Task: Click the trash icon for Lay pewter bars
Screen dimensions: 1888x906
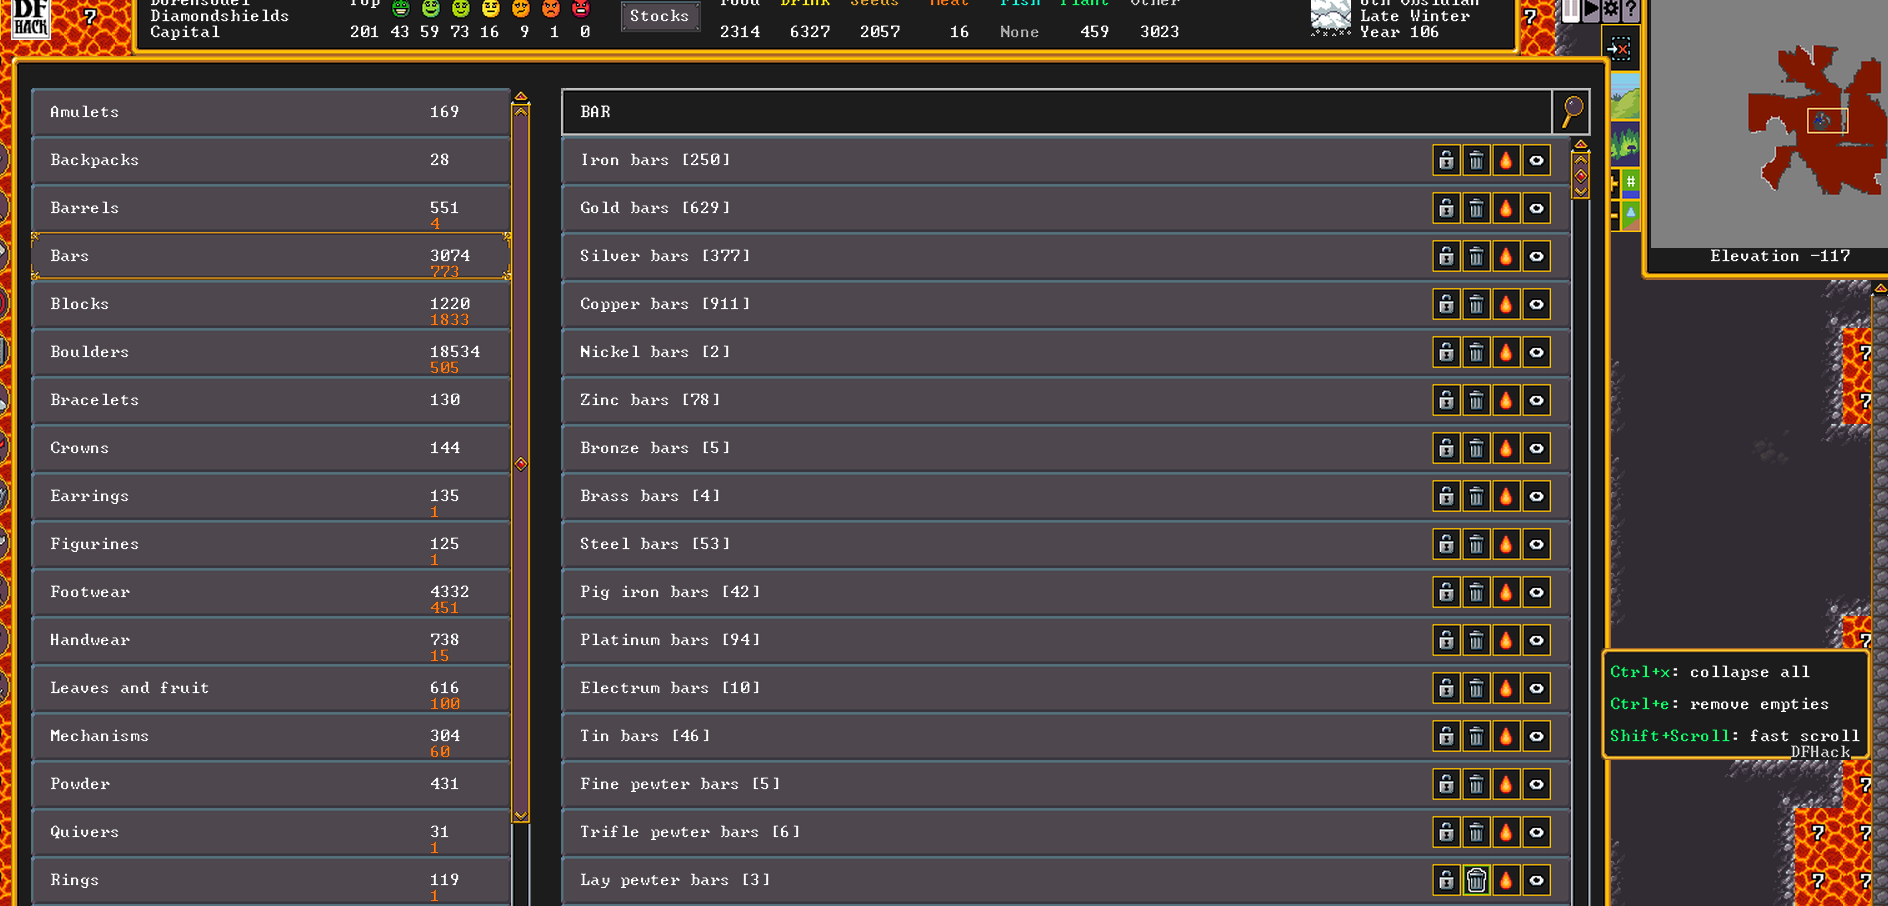Action: pos(1476,880)
